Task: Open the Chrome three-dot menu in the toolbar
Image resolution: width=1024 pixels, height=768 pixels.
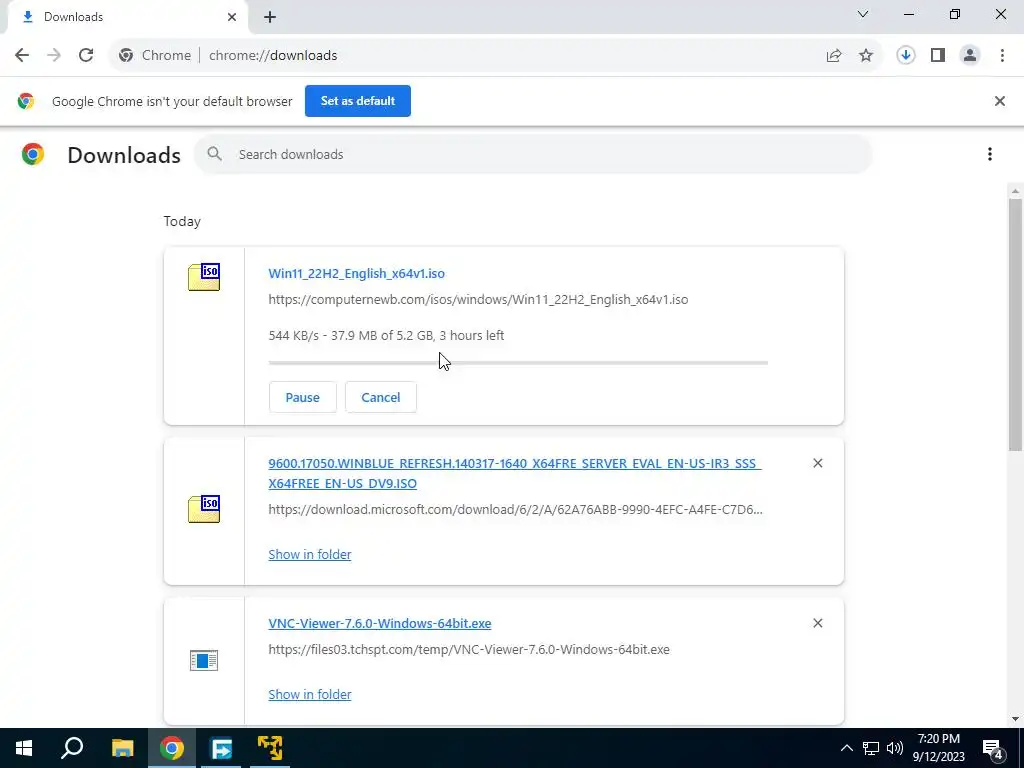Action: [x=1002, y=56]
